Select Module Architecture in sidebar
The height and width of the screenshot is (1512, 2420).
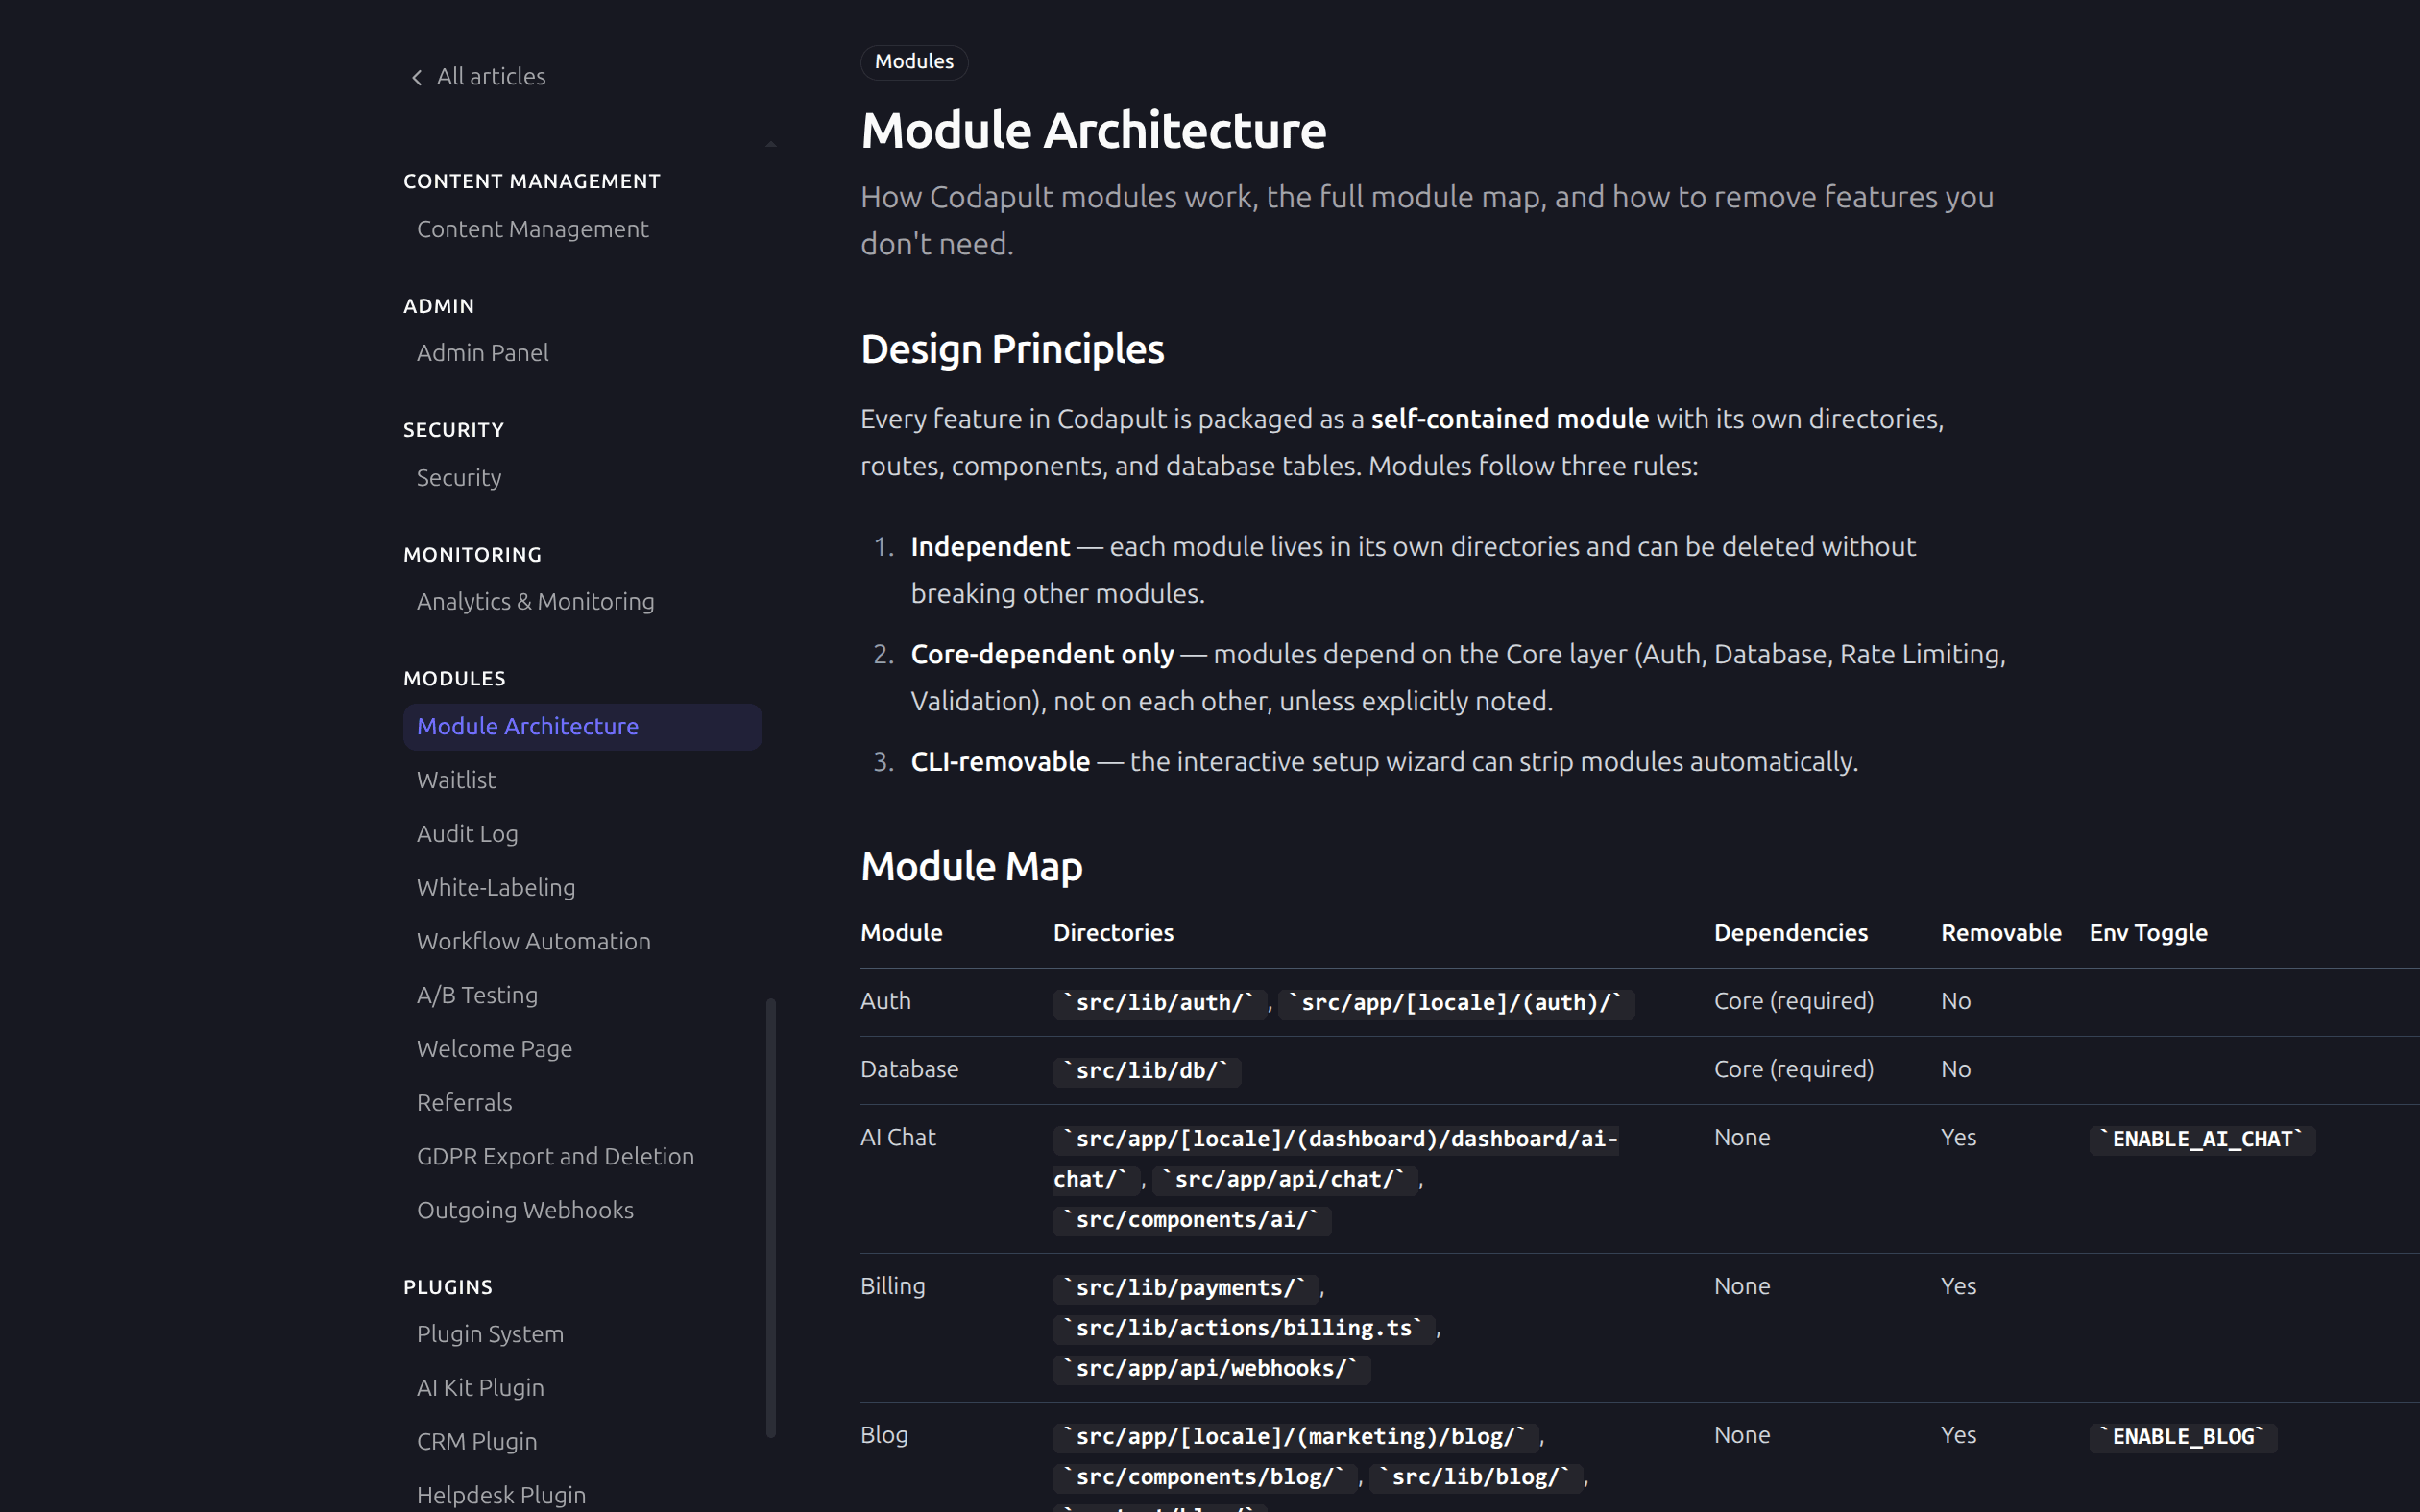[582, 727]
